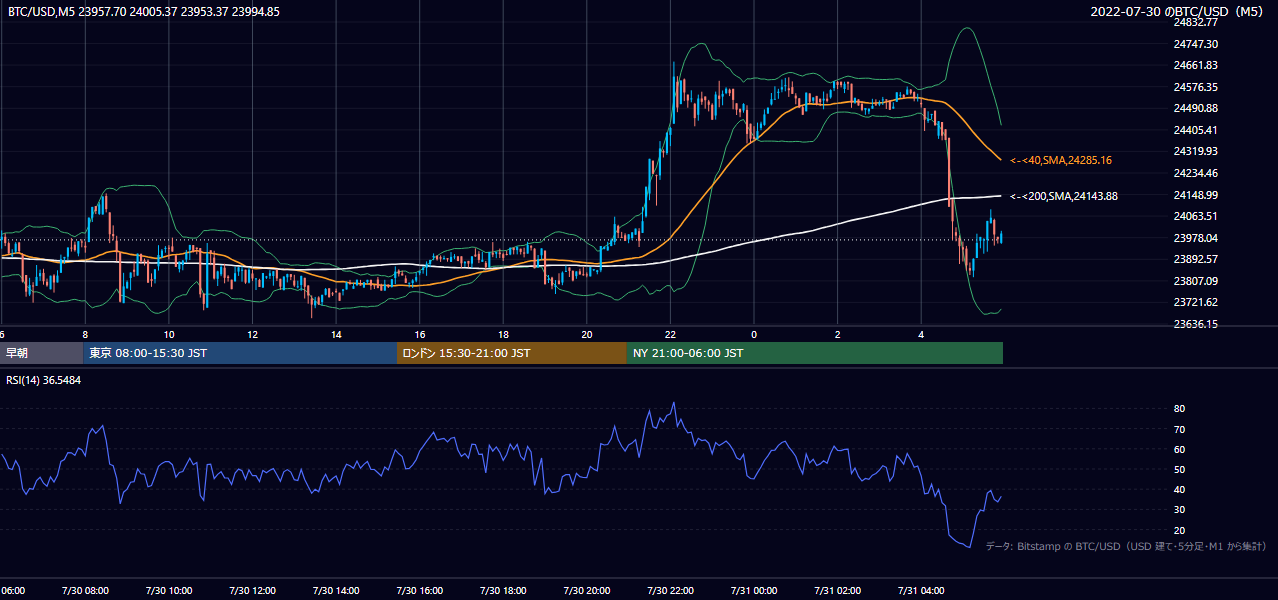Click hour label 16 under price chart
Viewport: 1278px width, 600px height.
(420, 335)
